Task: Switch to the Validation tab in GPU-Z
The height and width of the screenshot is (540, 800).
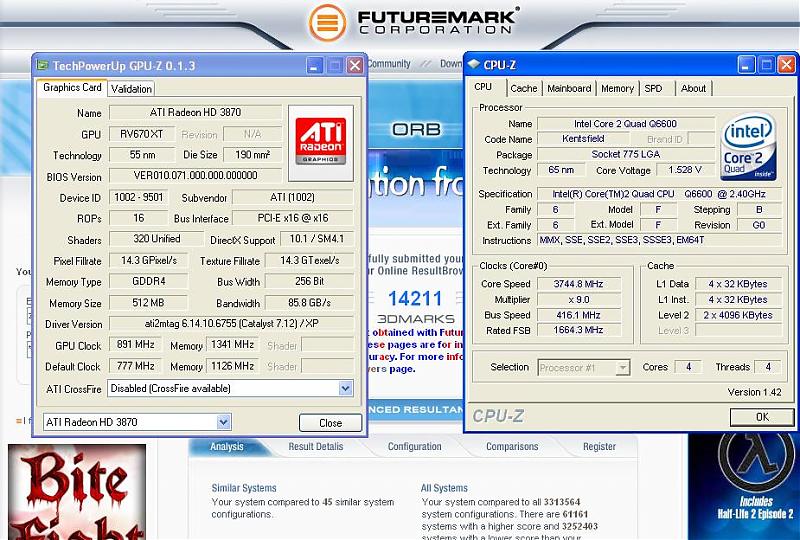Action: (x=131, y=89)
